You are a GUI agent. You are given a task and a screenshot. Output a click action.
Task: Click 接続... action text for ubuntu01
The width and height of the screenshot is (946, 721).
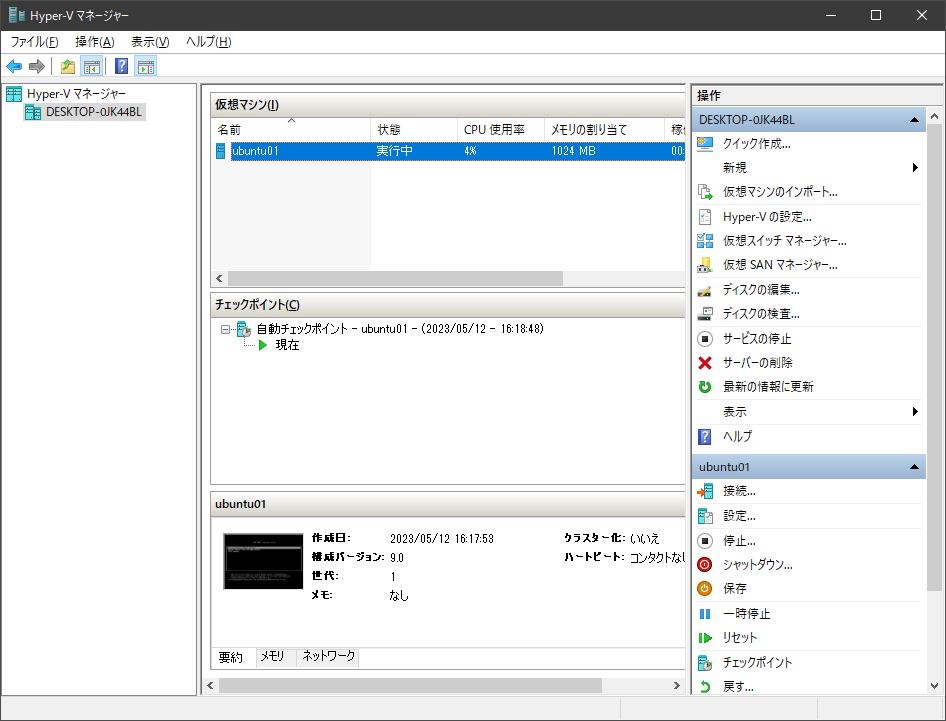(x=739, y=491)
